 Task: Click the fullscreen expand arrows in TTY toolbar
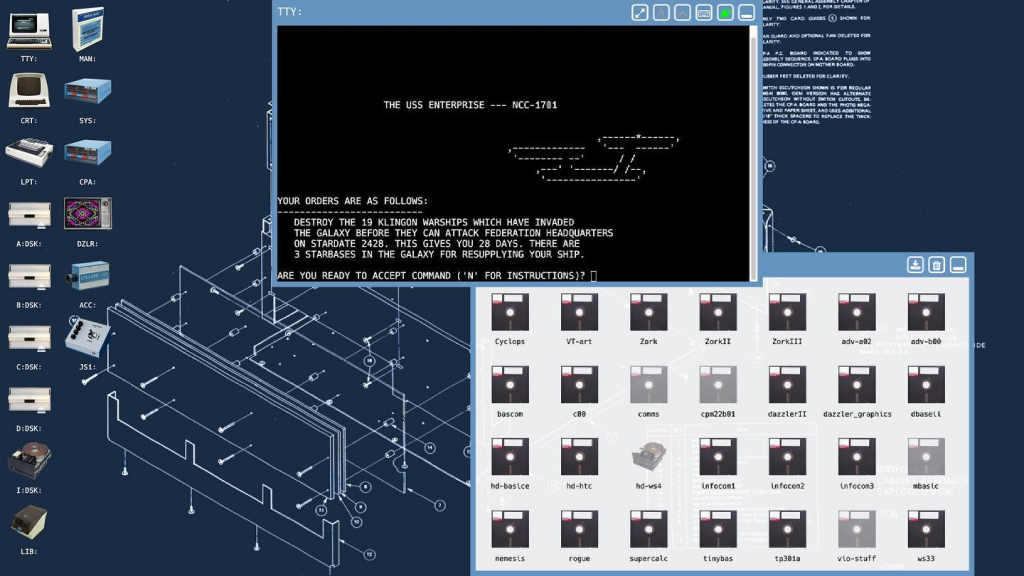pos(639,12)
